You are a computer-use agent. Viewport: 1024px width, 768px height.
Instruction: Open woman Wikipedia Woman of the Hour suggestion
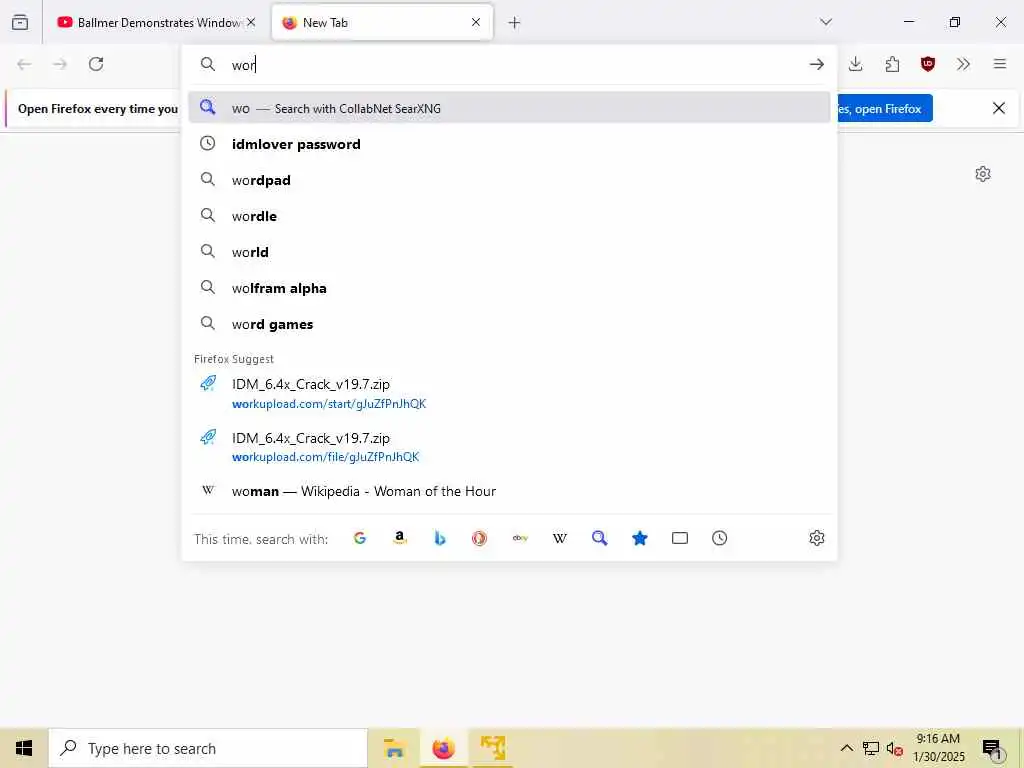coord(509,490)
